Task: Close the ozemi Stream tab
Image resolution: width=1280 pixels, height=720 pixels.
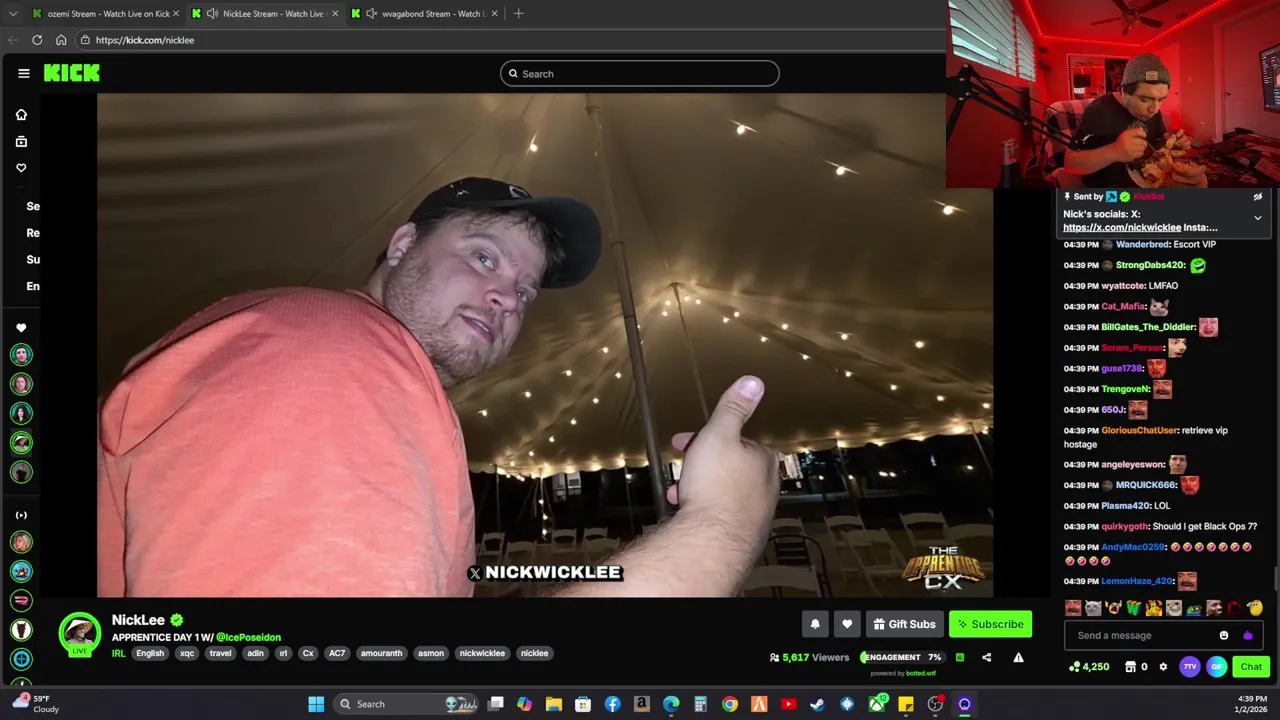Action: click(x=176, y=13)
